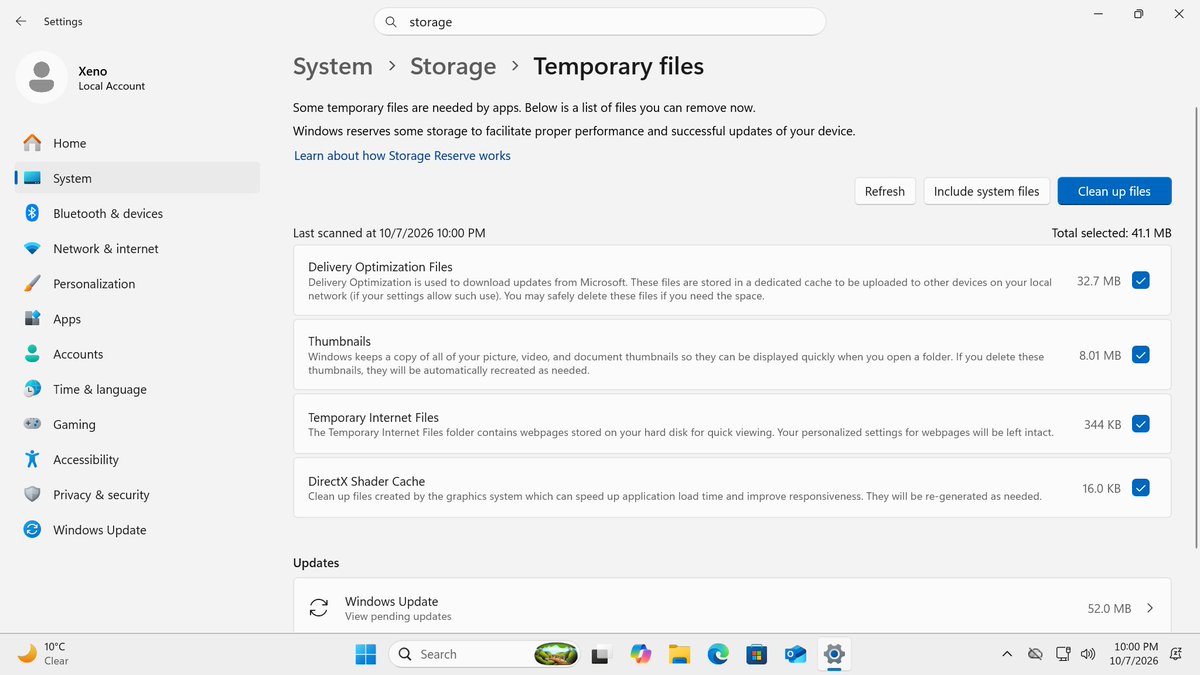The width and height of the screenshot is (1200, 675).
Task: Click the cloud sync tray icon
Action: 1036,654
